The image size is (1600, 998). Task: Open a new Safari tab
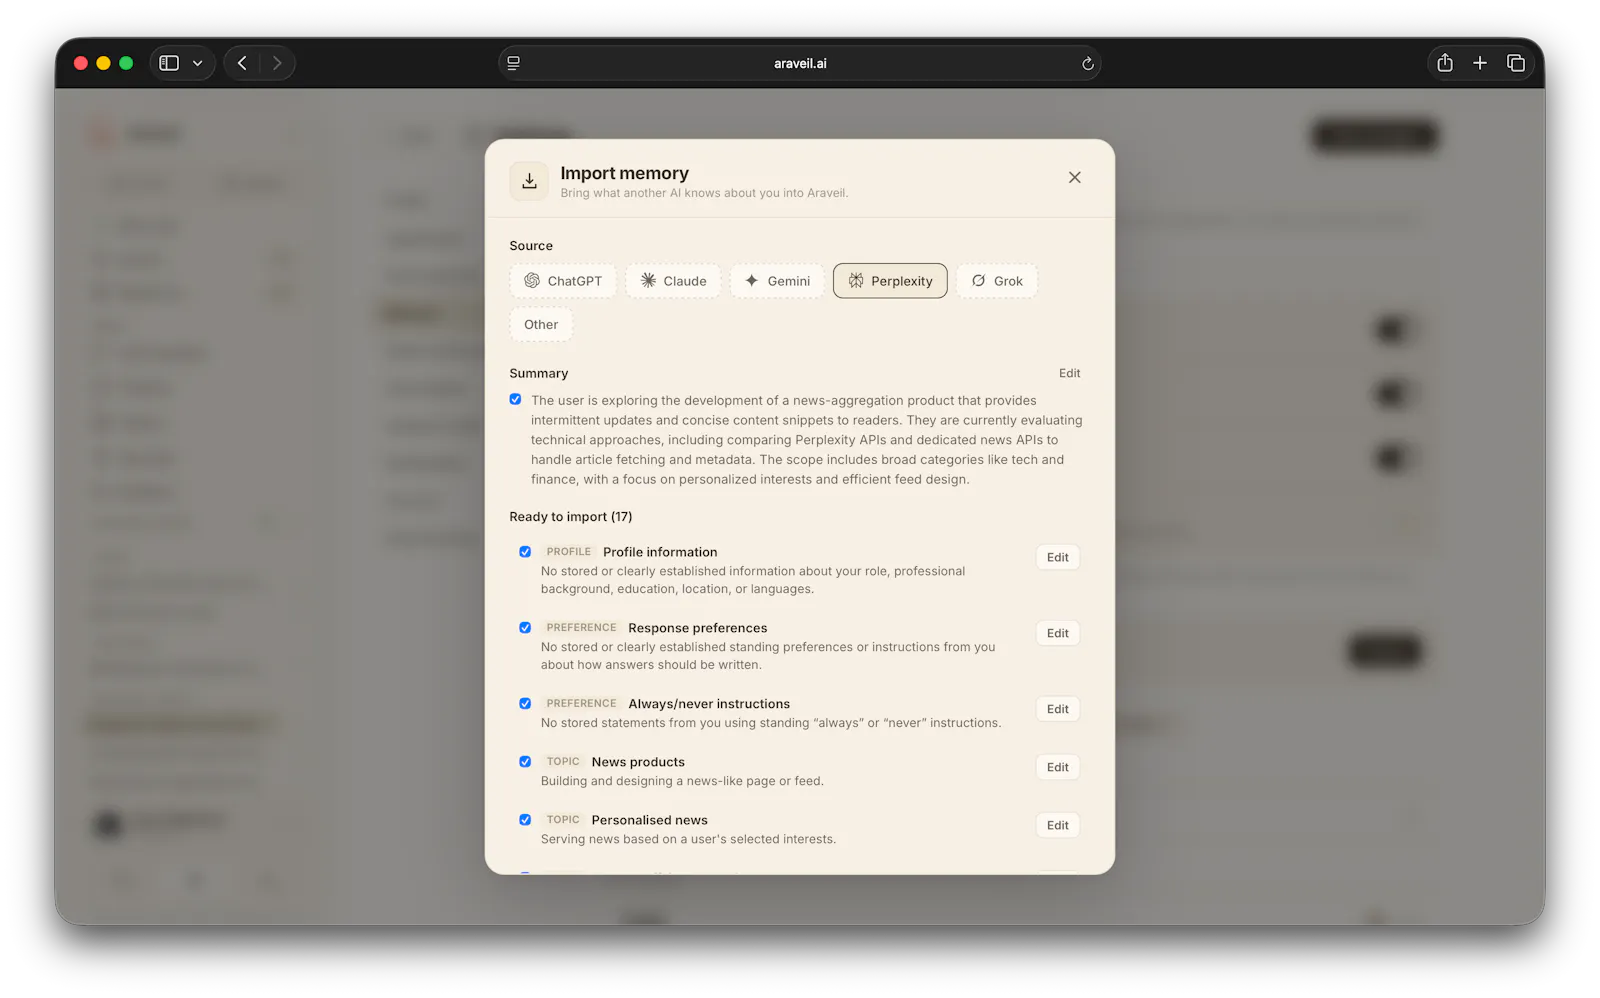click(x=1480, y=63)
